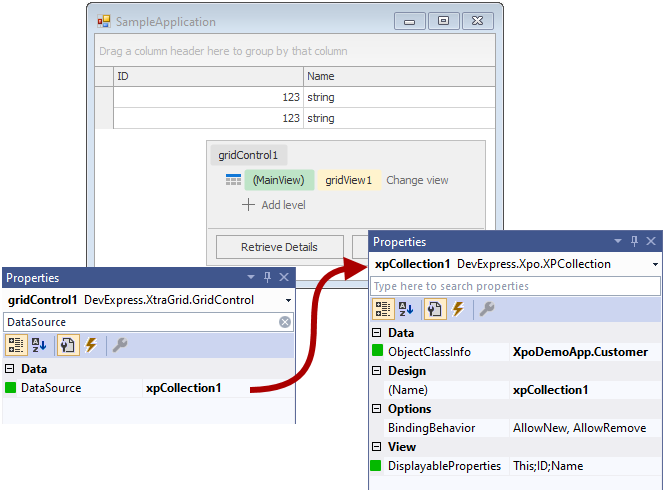665x493 pixels.
Task: Click Alphabetical sort icon in xpCollection1 Properties
Action: (x=406, y=309)
